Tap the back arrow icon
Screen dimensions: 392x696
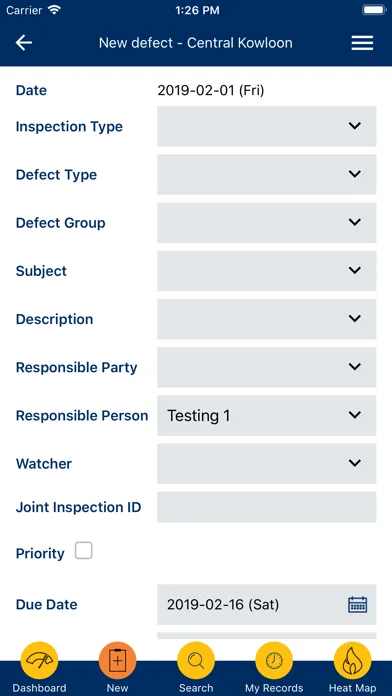point(24,43)
